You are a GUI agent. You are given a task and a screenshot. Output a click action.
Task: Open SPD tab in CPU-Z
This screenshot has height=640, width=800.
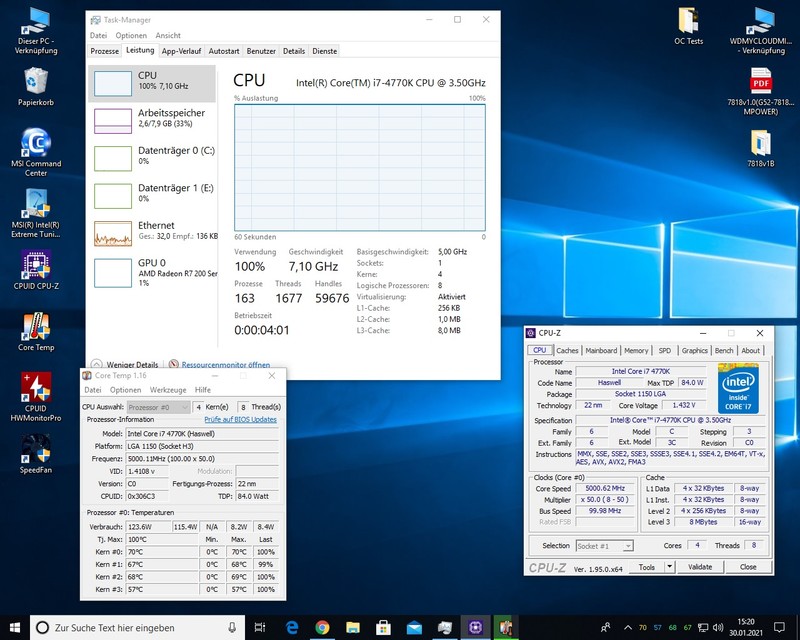click(x=664, y=350)
